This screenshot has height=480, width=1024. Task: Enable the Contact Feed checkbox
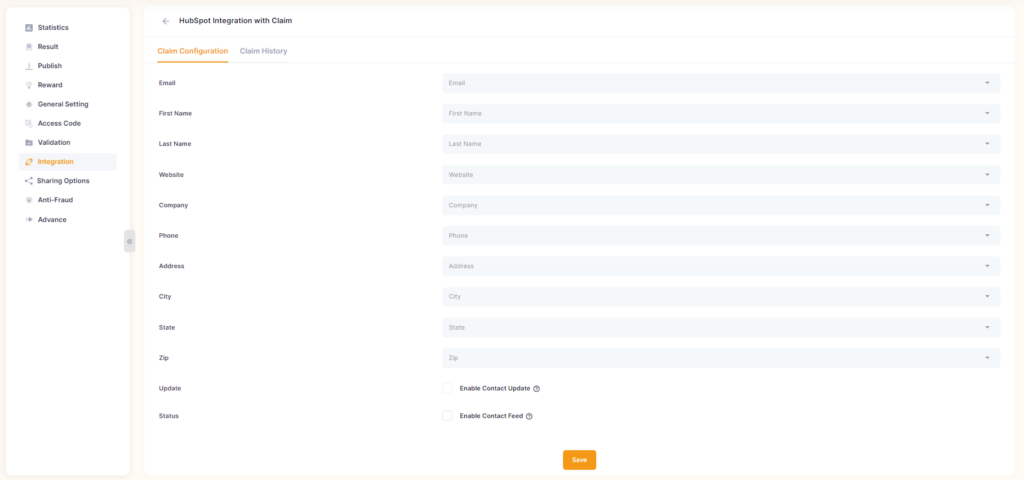(x=447, y=416)
